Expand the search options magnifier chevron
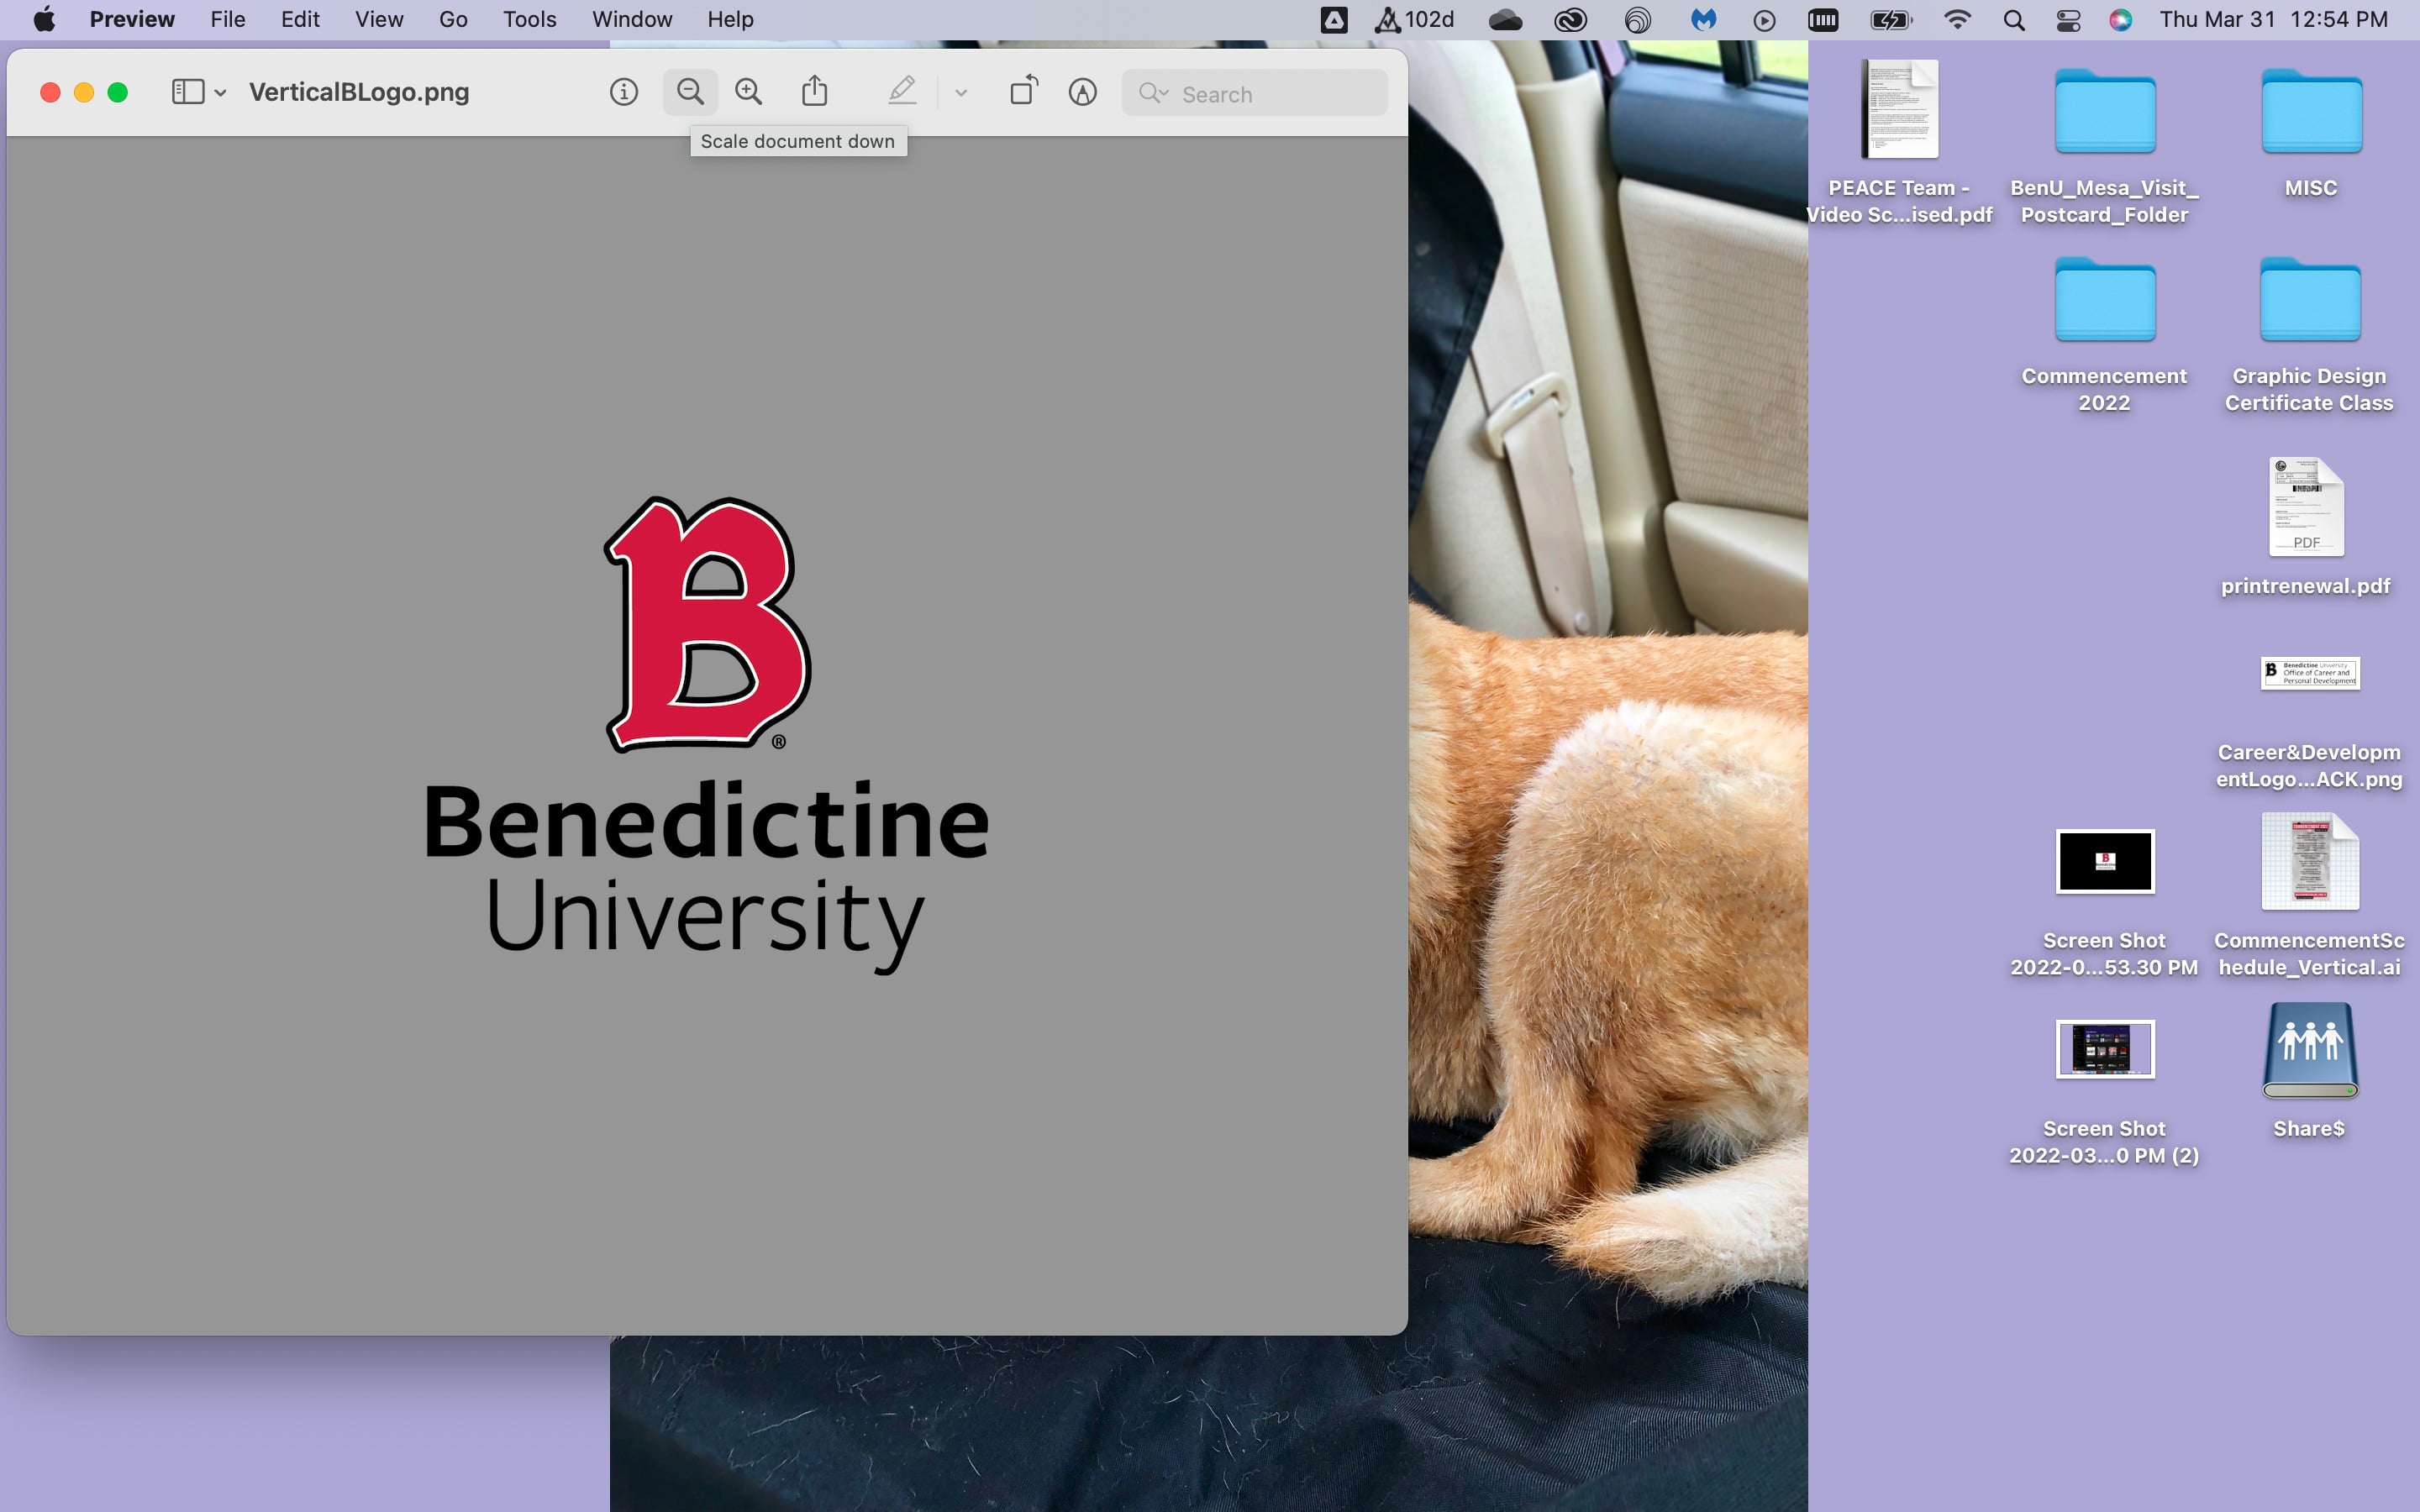The image size is (2420, 1512). point(1153,93)
